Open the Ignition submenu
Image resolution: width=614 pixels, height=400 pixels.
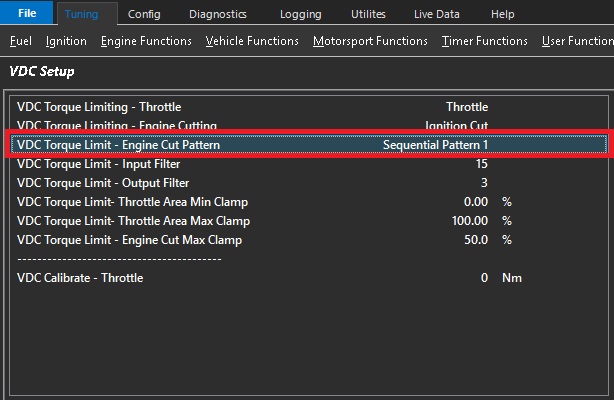click(x=66, y=41)
